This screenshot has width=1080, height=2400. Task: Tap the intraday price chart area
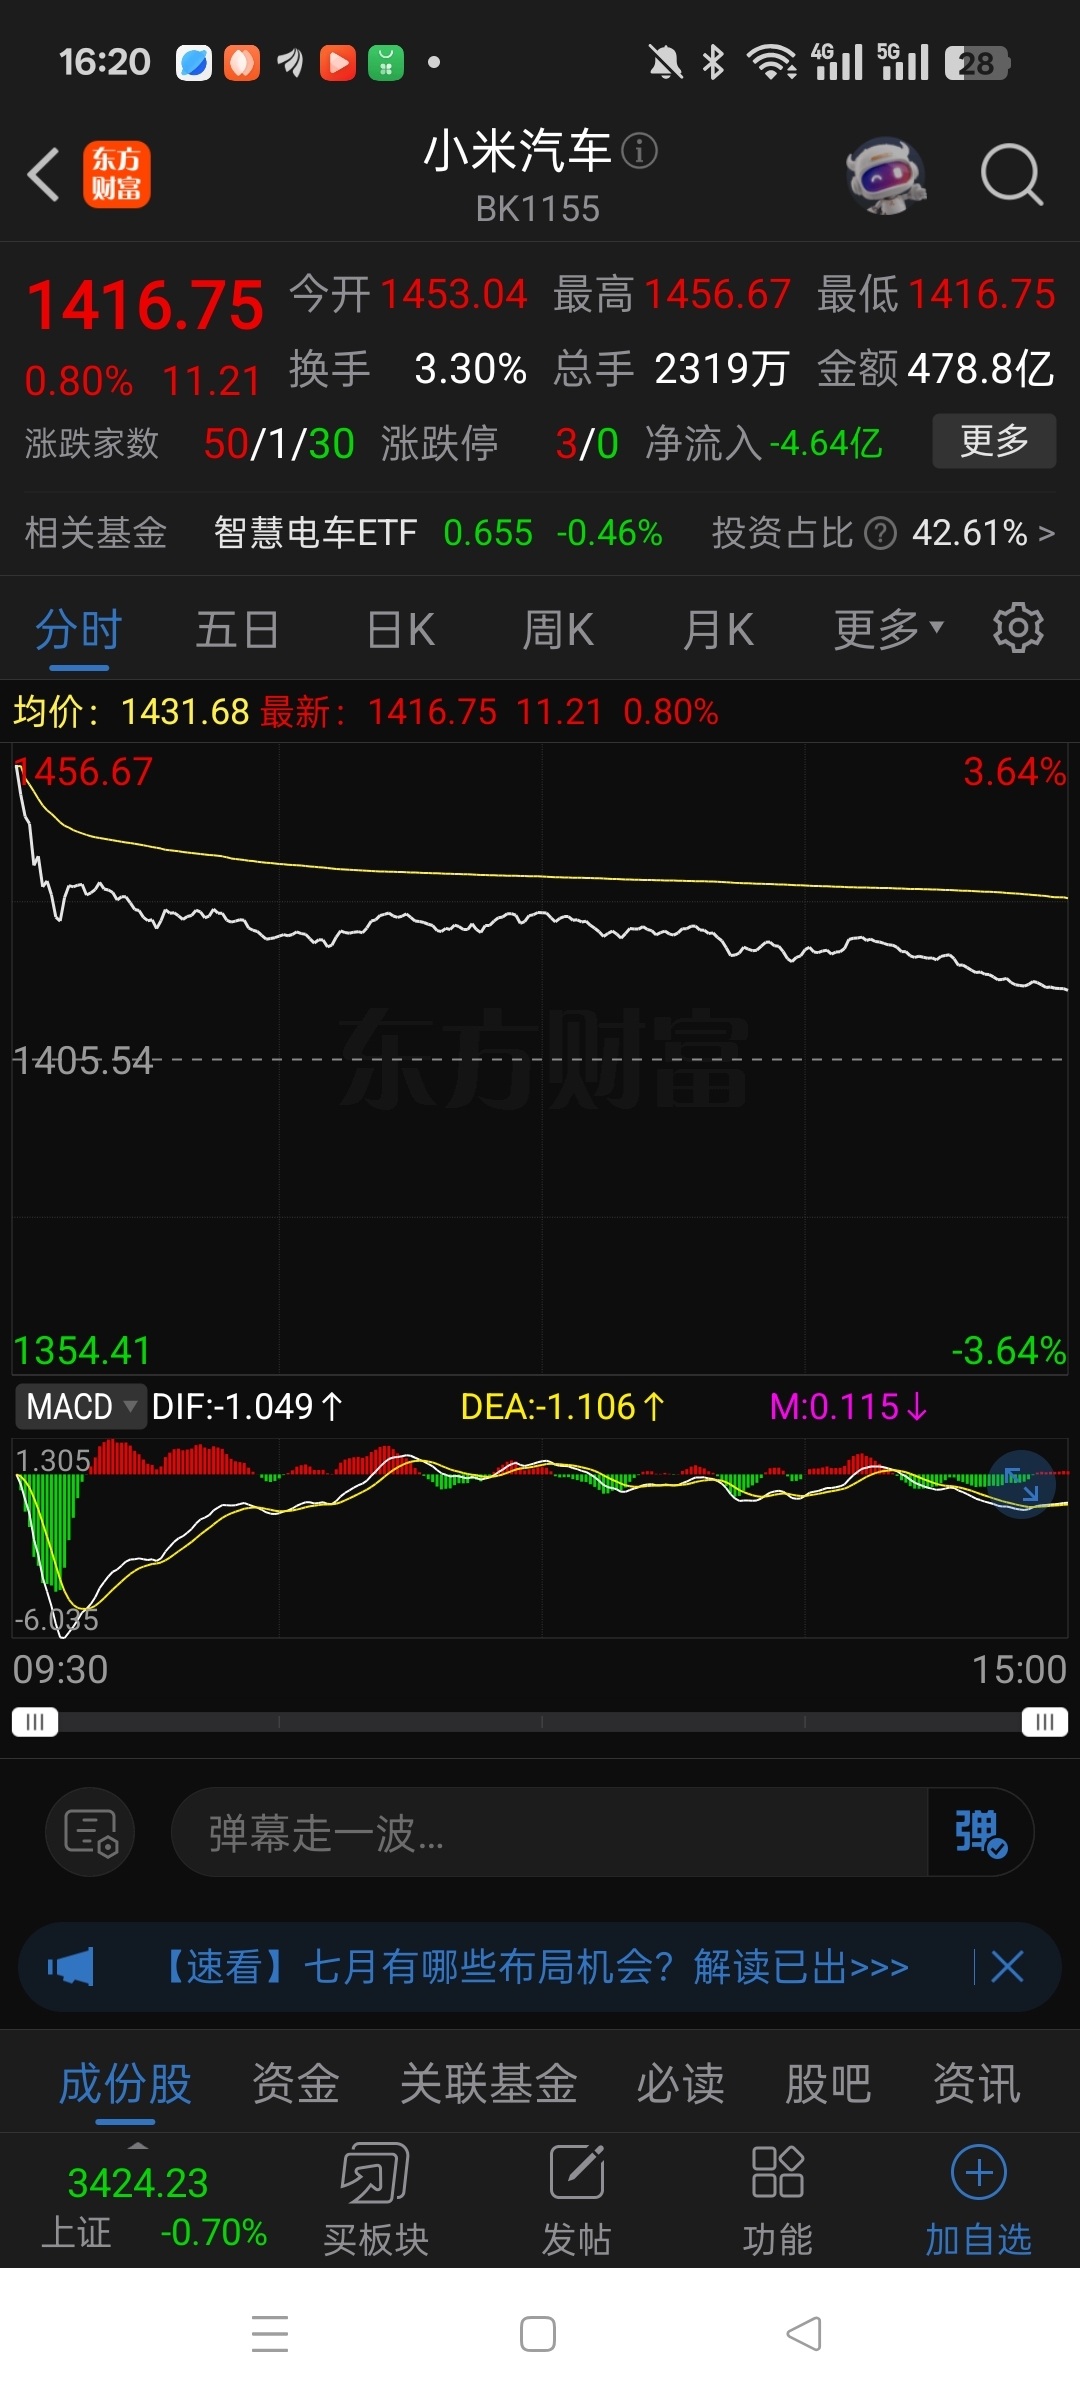point(540,1058)
